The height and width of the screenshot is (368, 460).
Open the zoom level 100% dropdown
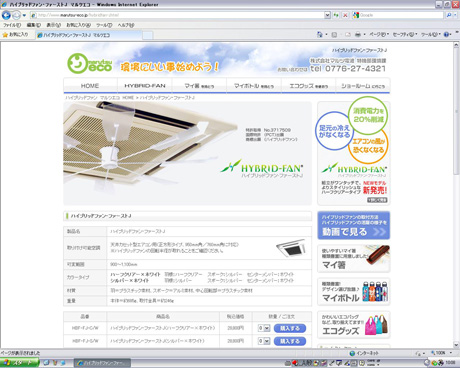442,353
